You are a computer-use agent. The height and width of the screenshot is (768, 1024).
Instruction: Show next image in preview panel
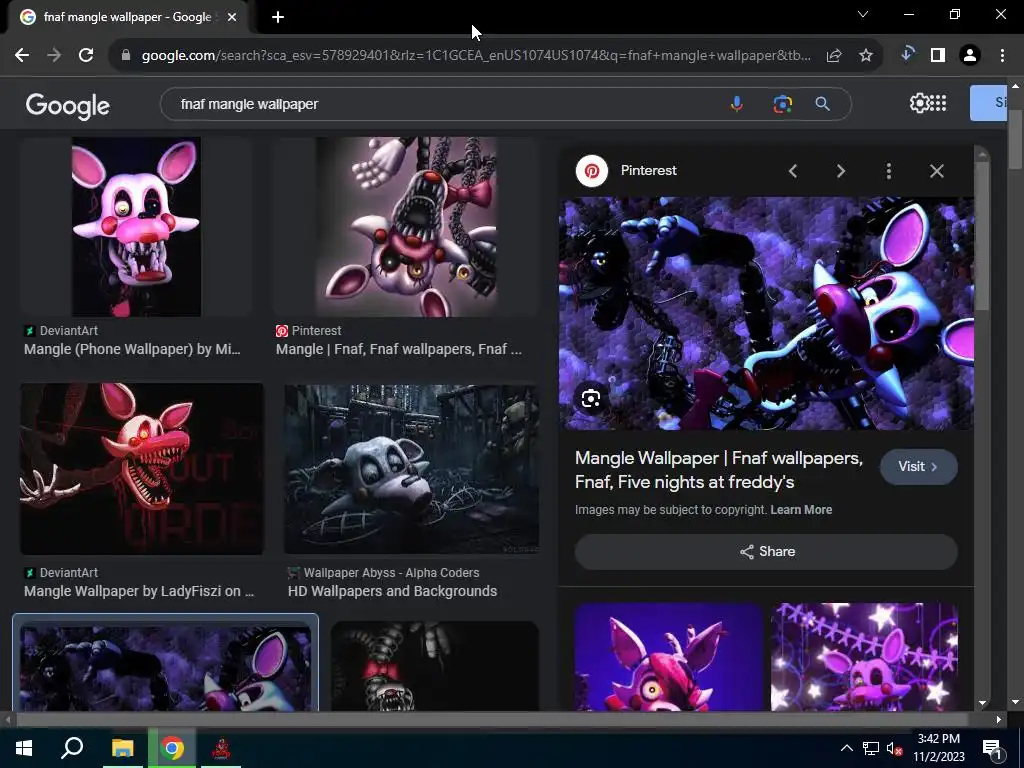pyautogui.click(x=840, y=171)
